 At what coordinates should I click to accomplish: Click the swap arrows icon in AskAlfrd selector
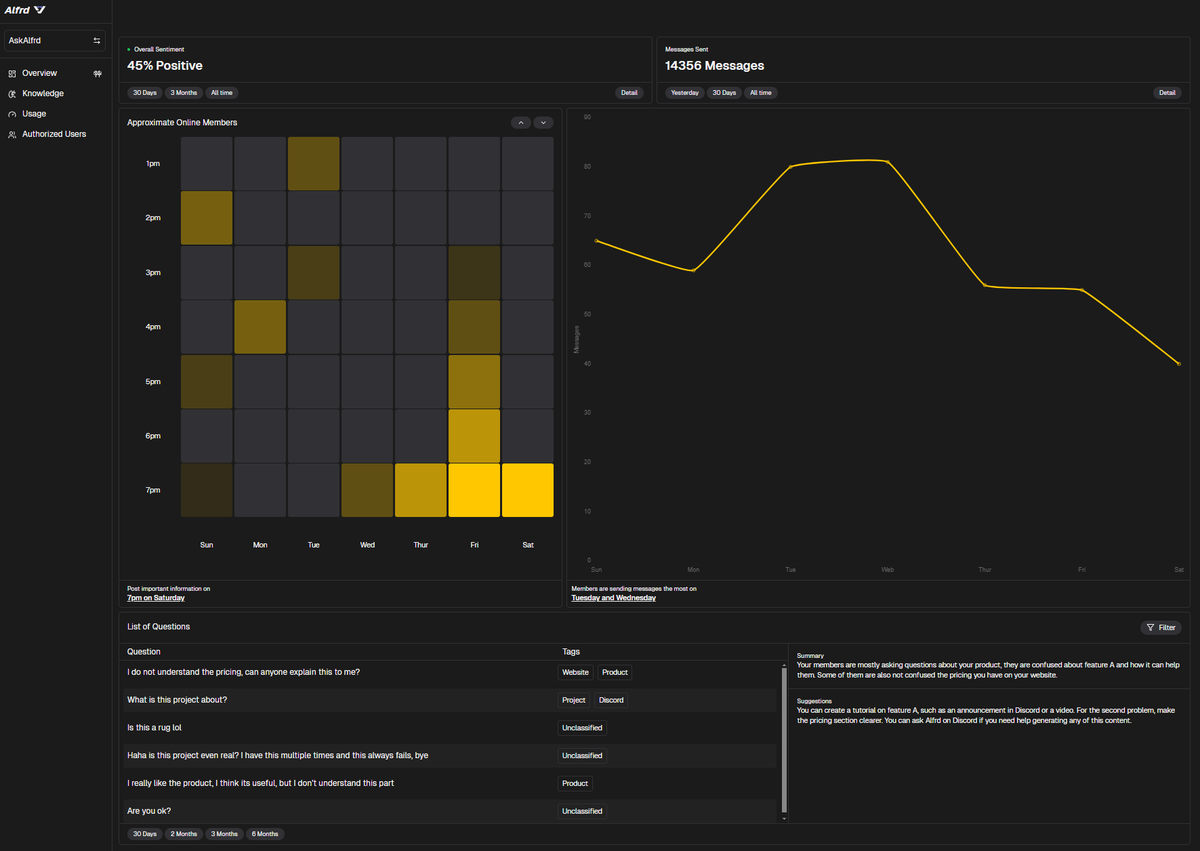coord(97,41)
